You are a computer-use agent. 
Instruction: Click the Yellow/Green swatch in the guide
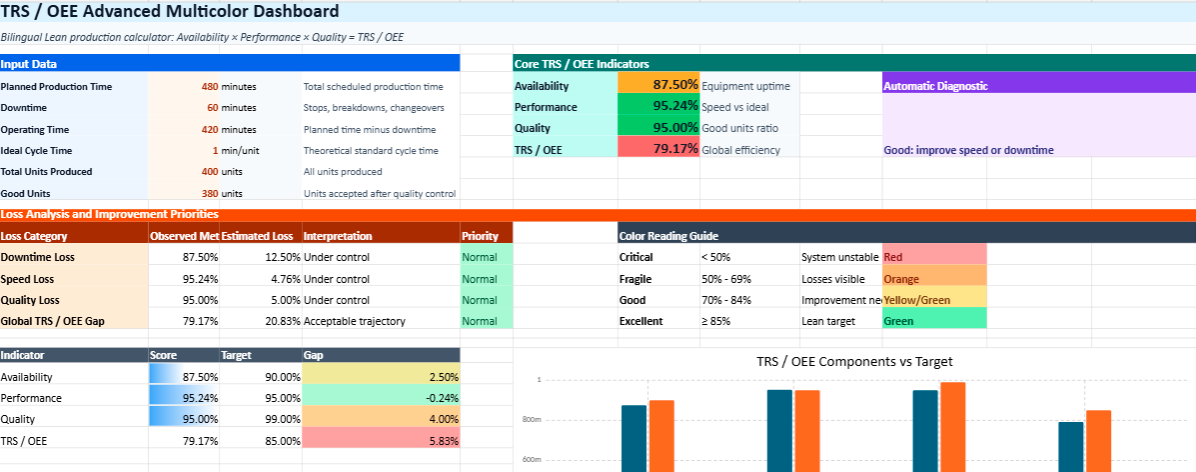coord(934,300)
